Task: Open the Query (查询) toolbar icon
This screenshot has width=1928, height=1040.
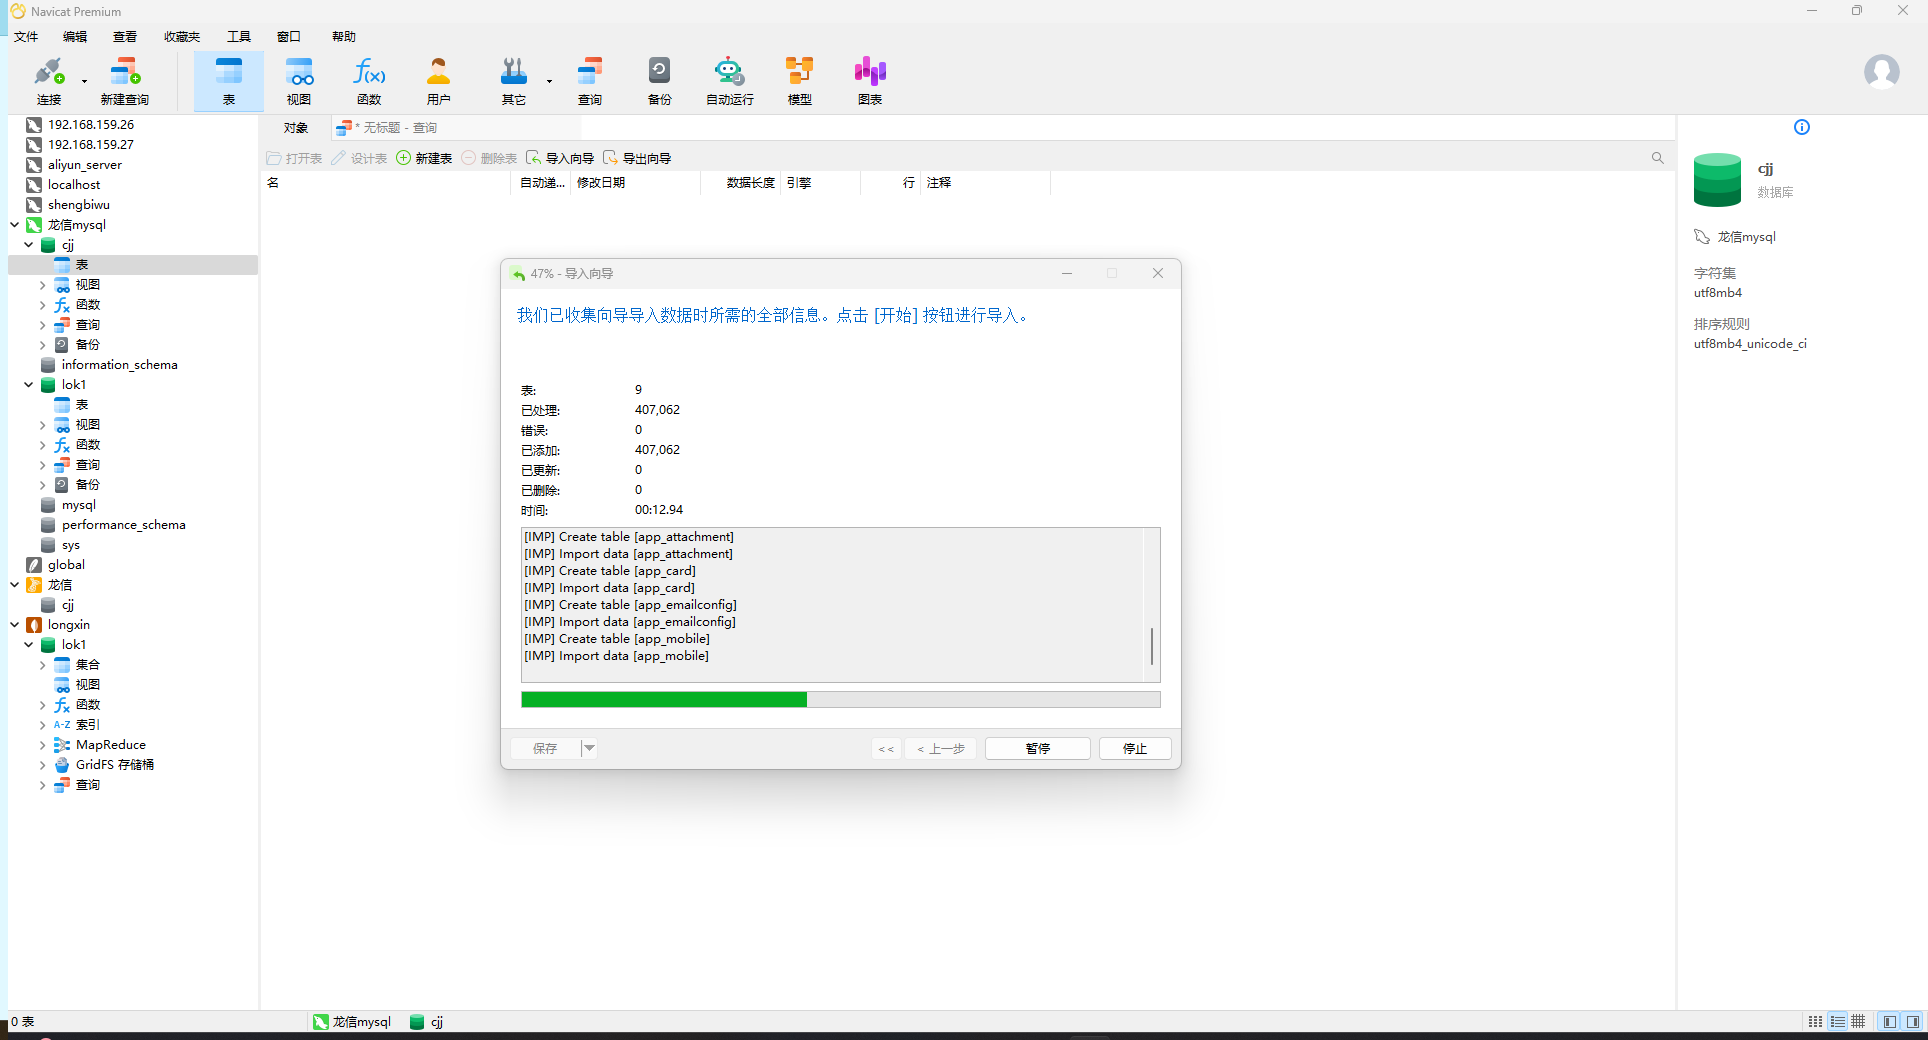Action: click(590, 81)
